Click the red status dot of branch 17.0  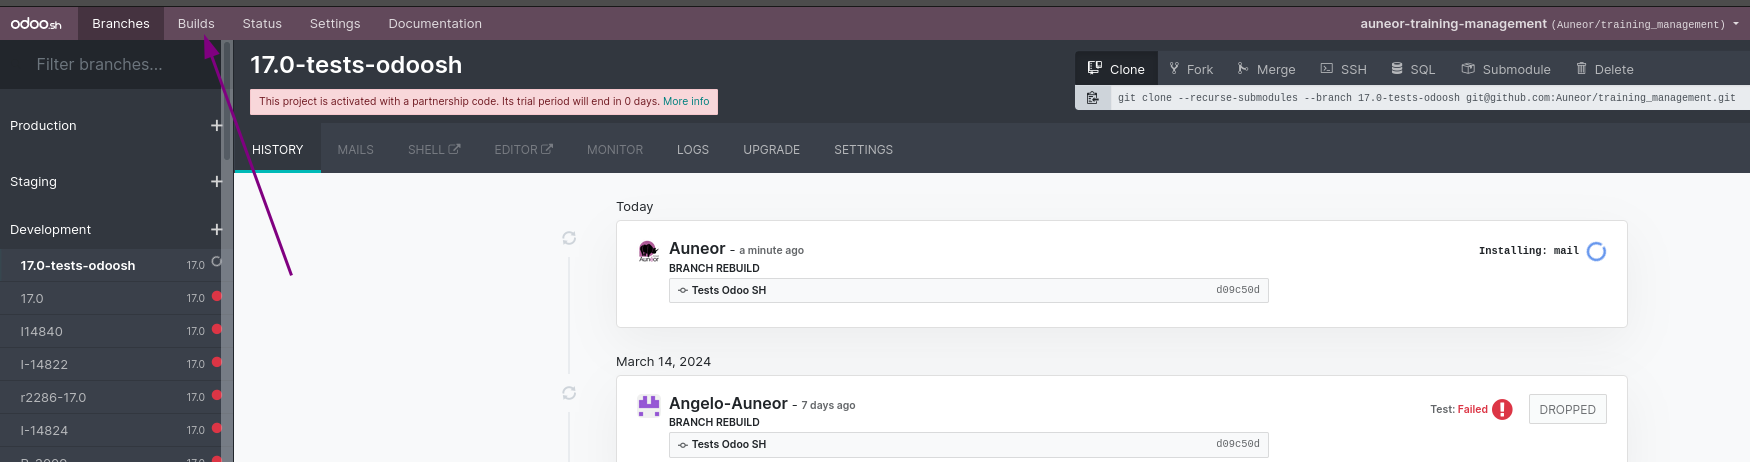[x=216, y=296]
